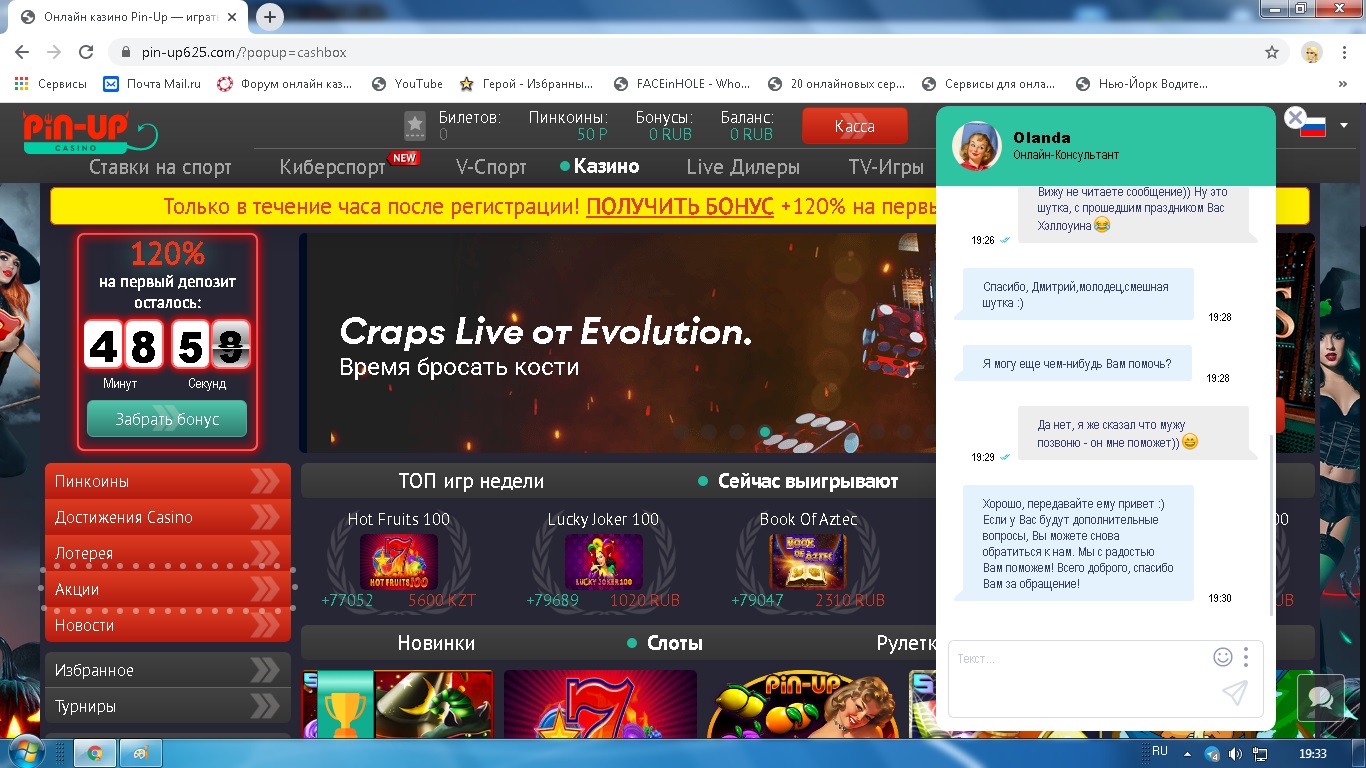Open the Chrome profile avatar

(x=1312, y=52)
